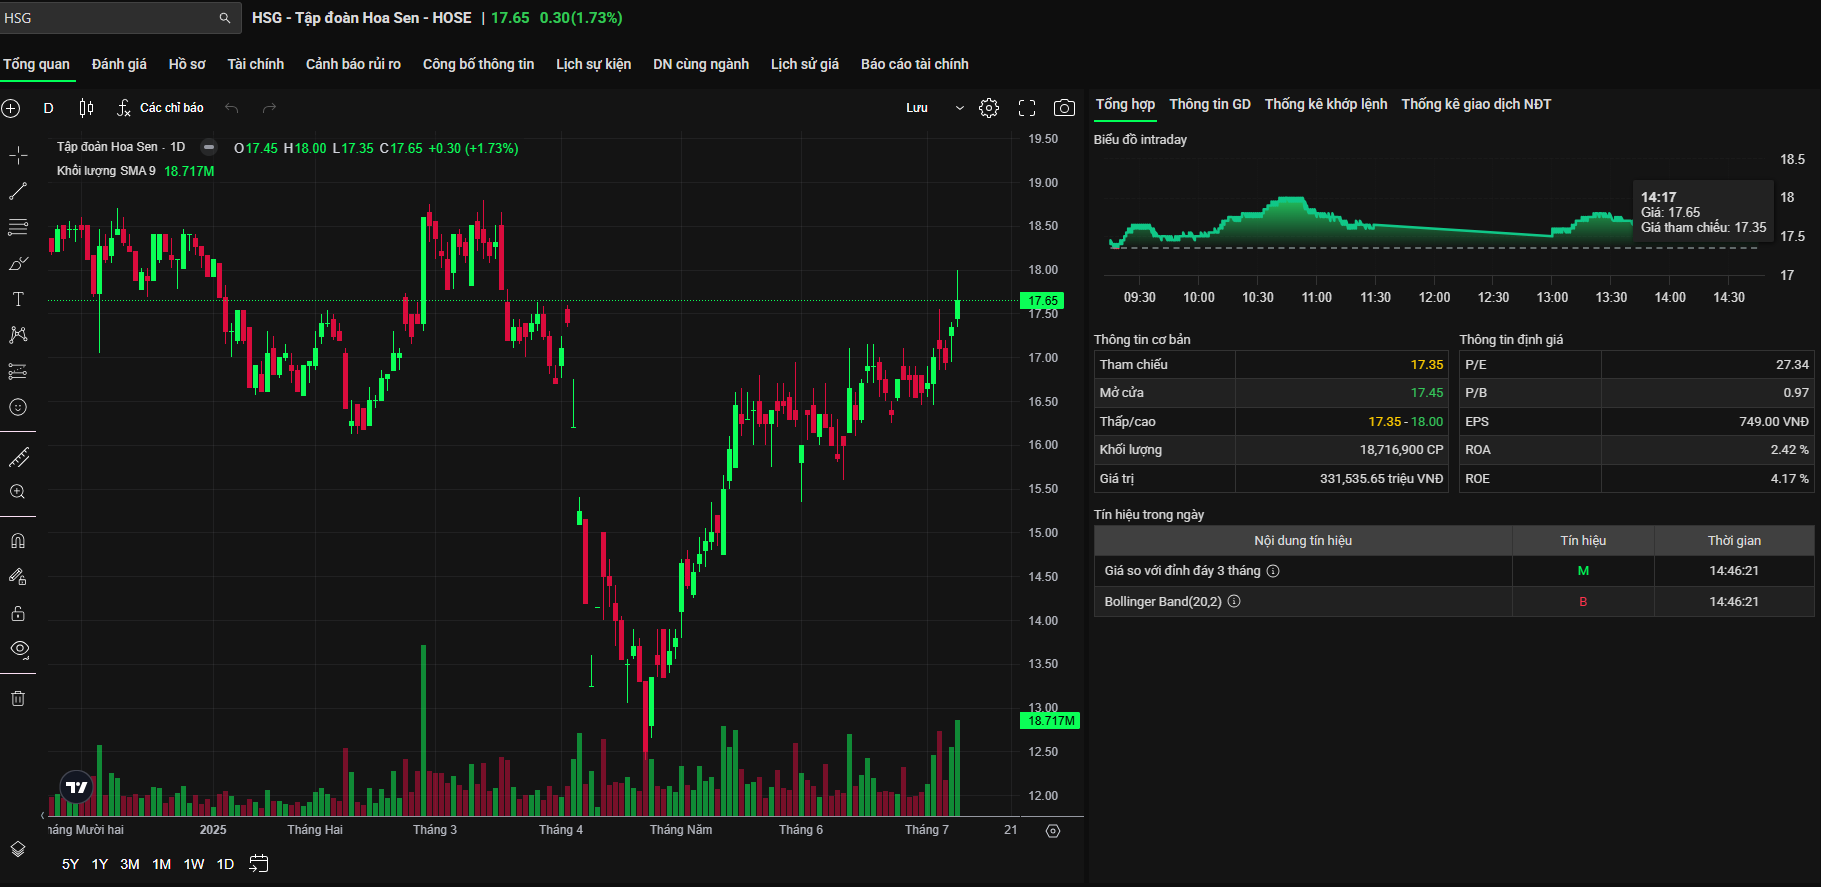1821x887 pixels.
Task: Select the 'Tổng hợp' panel tab
Action: tap(1125, 104)
